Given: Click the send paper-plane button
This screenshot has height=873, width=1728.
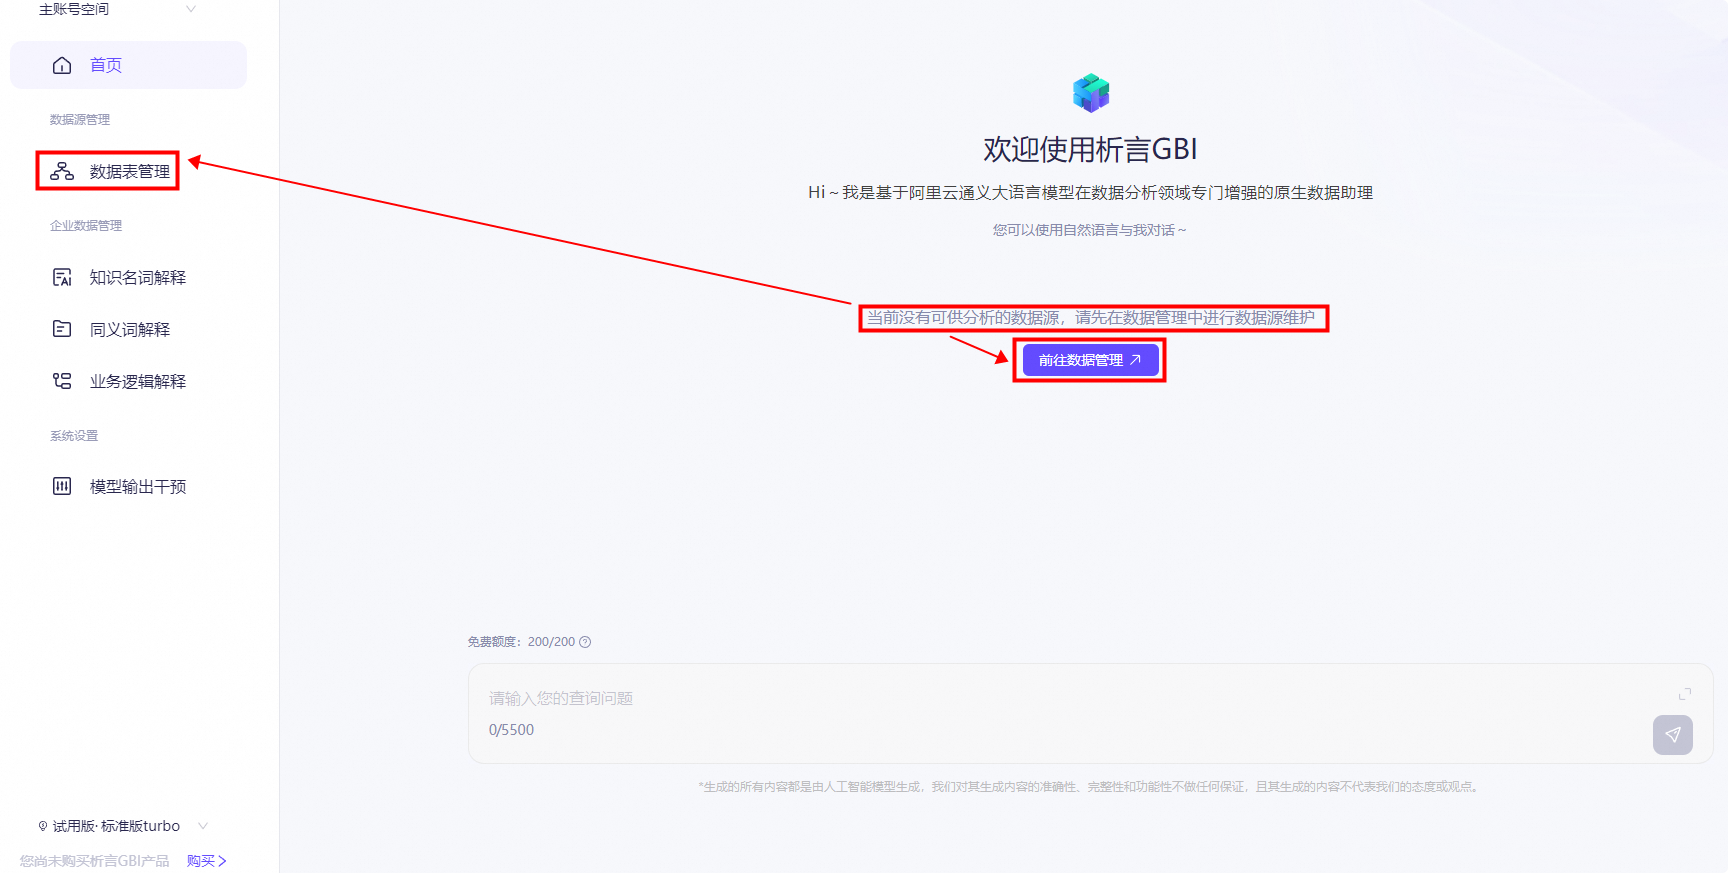Looking at the screenshot, I should 1673,735.
